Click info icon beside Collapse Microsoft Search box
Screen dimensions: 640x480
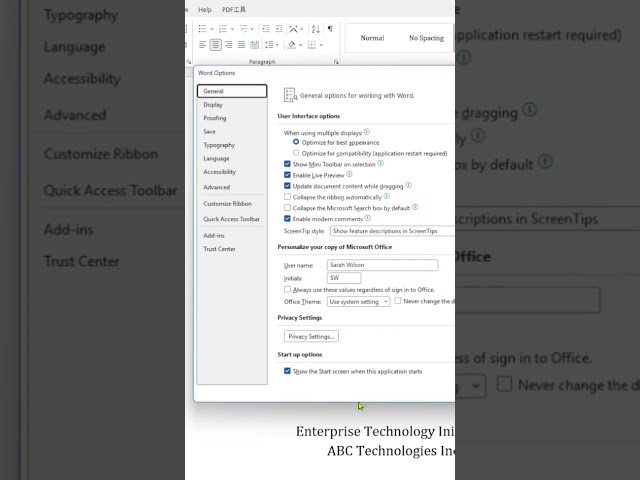pos(415,207)
